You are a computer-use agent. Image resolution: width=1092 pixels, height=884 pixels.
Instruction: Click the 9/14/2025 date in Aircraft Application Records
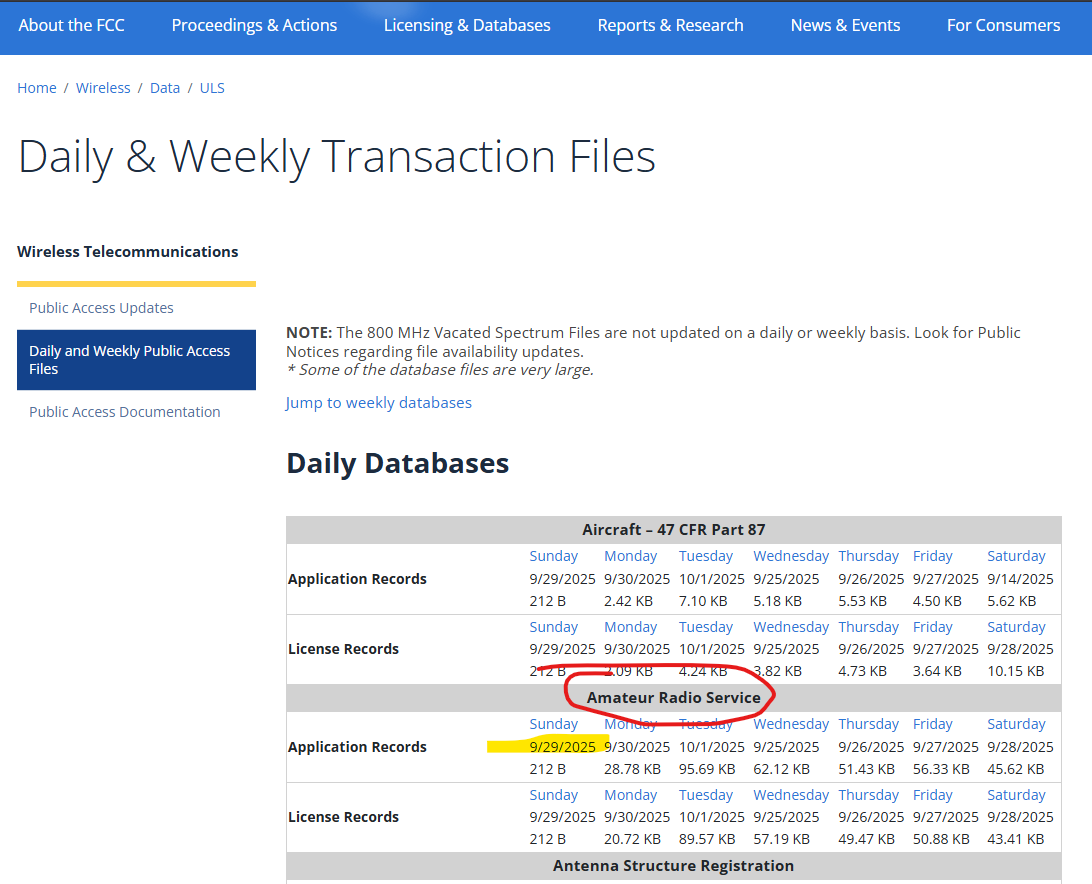[x=1020, y=579]
